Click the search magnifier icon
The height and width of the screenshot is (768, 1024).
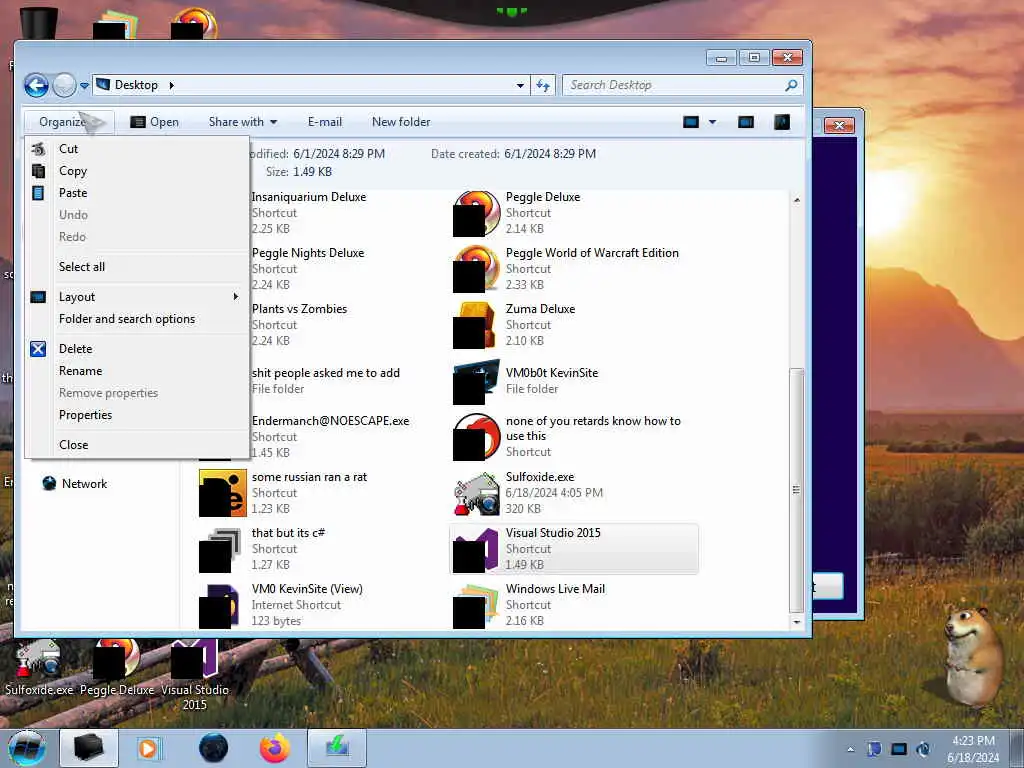[791, 86]
